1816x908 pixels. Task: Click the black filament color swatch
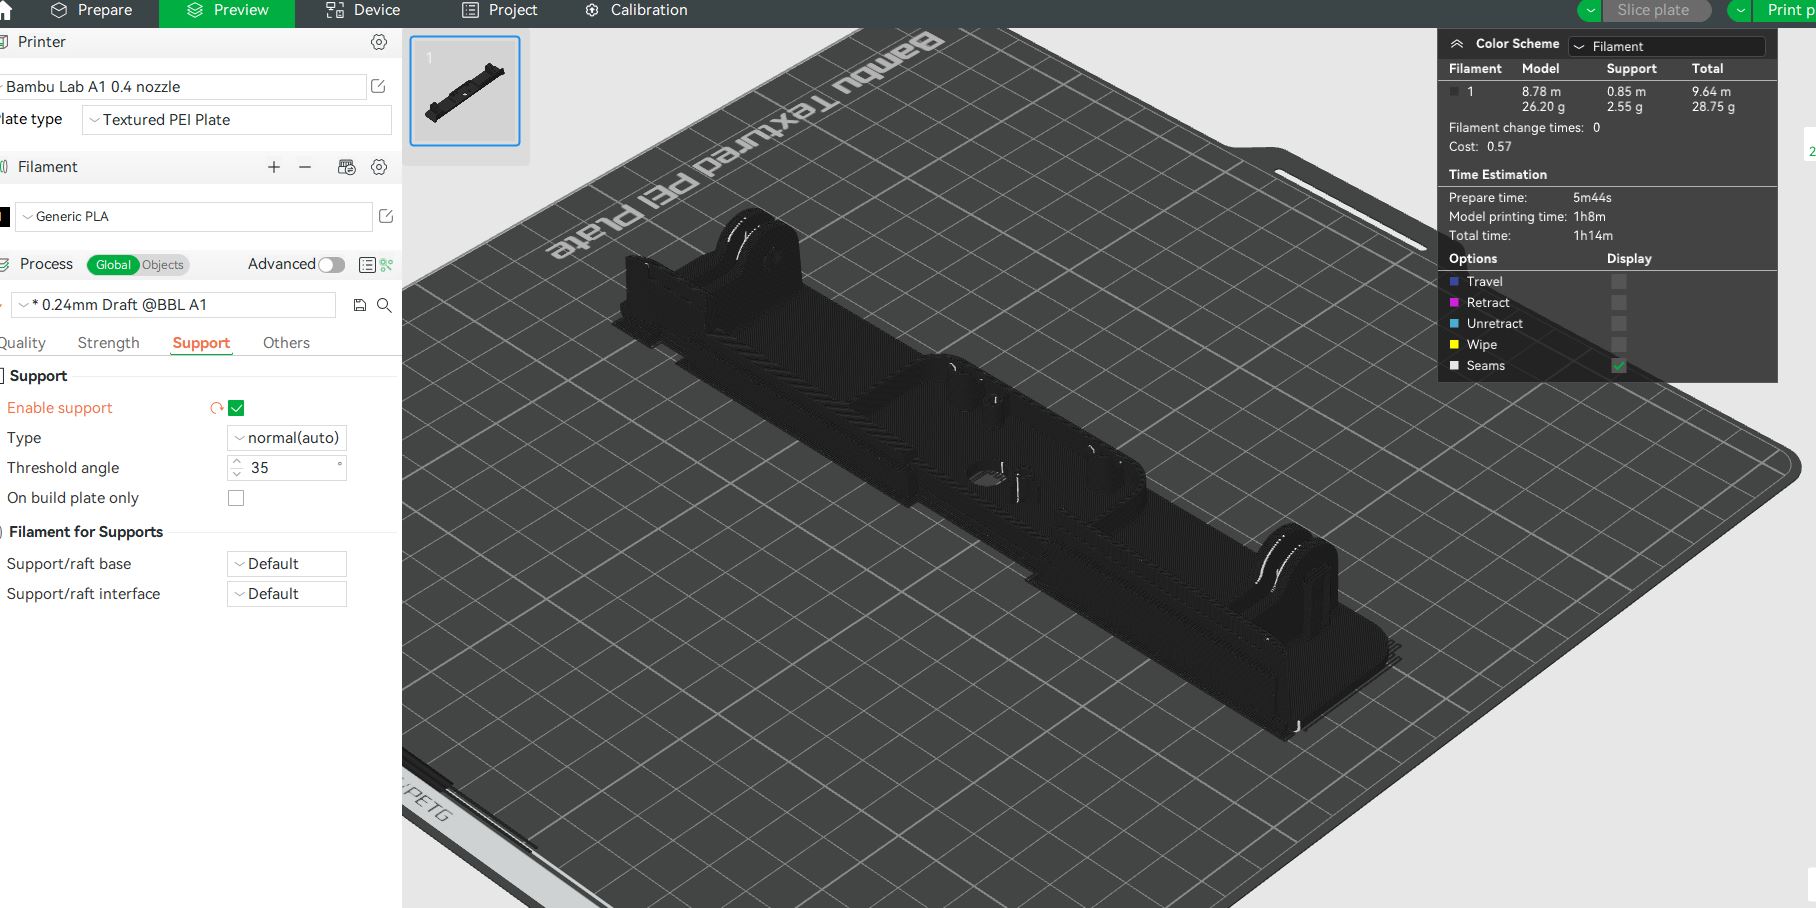5,216
